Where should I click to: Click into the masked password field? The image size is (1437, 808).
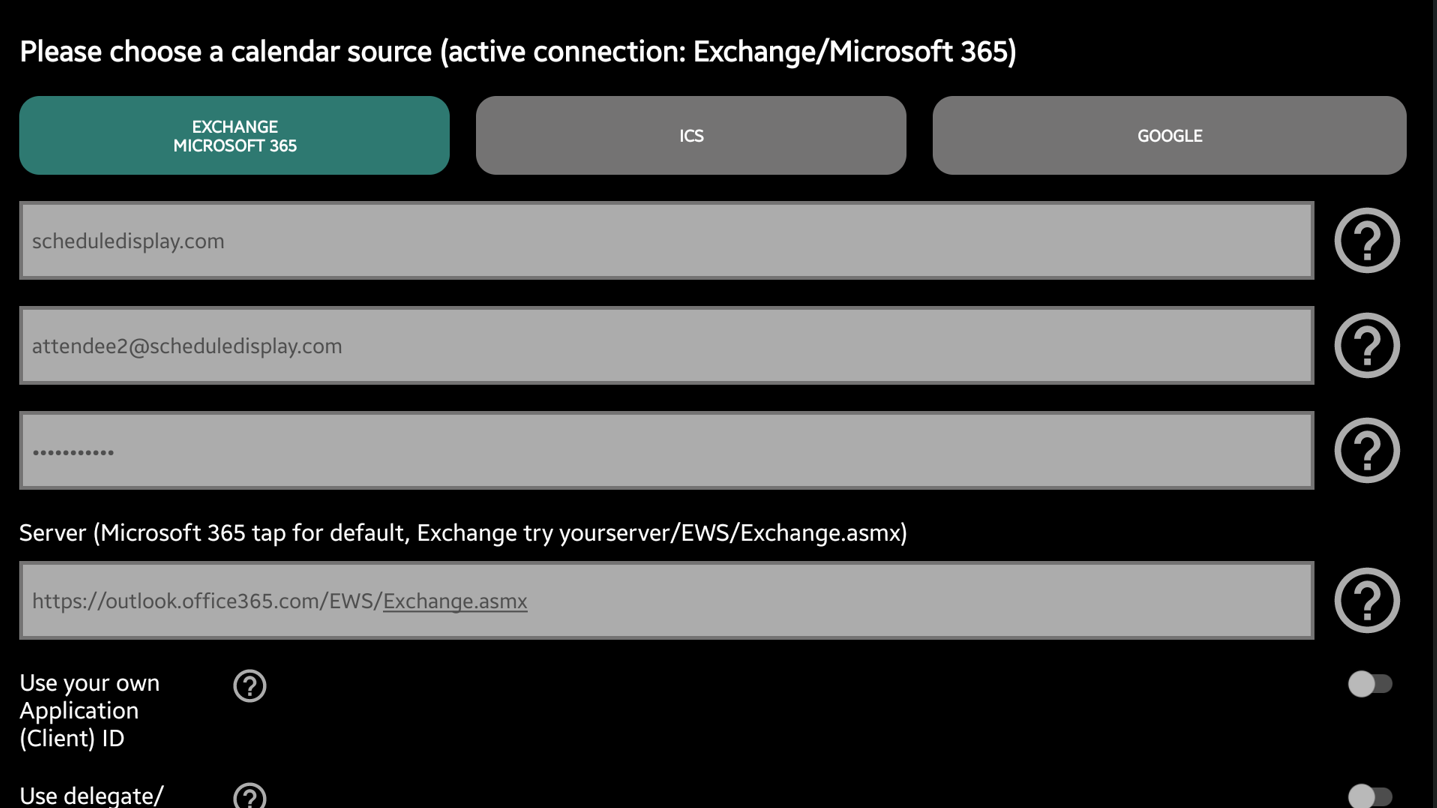[666, 451]
